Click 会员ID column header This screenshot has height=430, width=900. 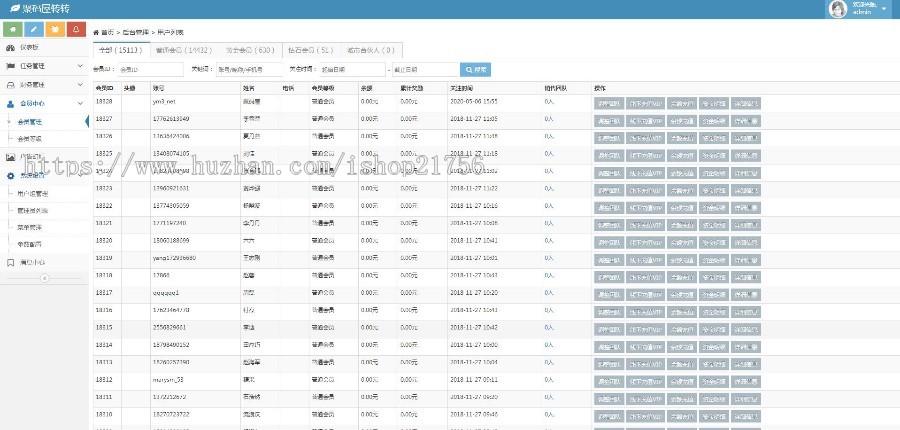[104, 88]
